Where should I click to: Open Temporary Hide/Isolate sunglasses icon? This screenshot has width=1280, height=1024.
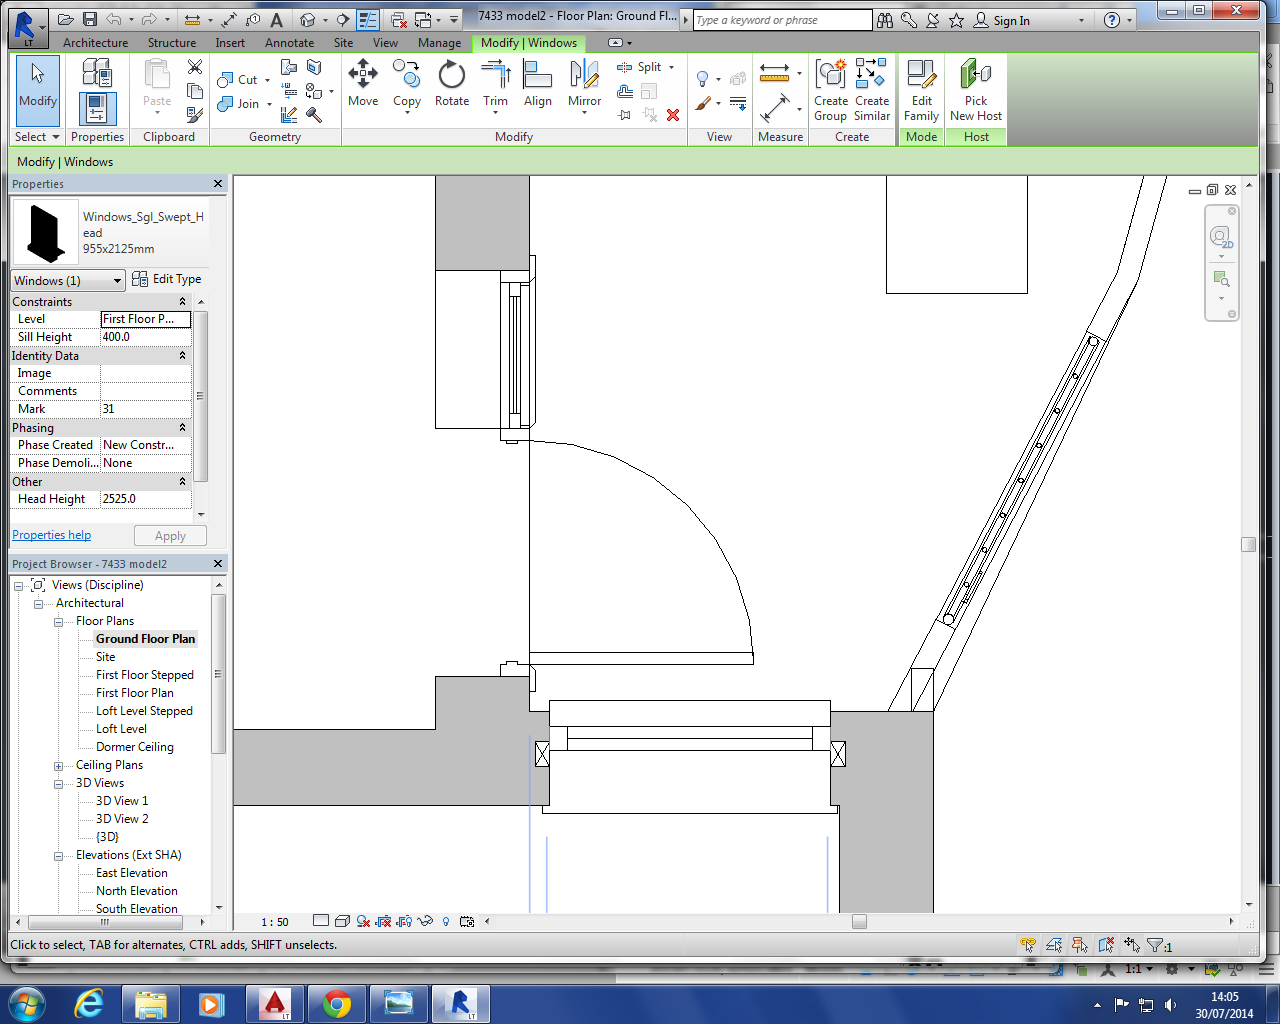(425, 921)
